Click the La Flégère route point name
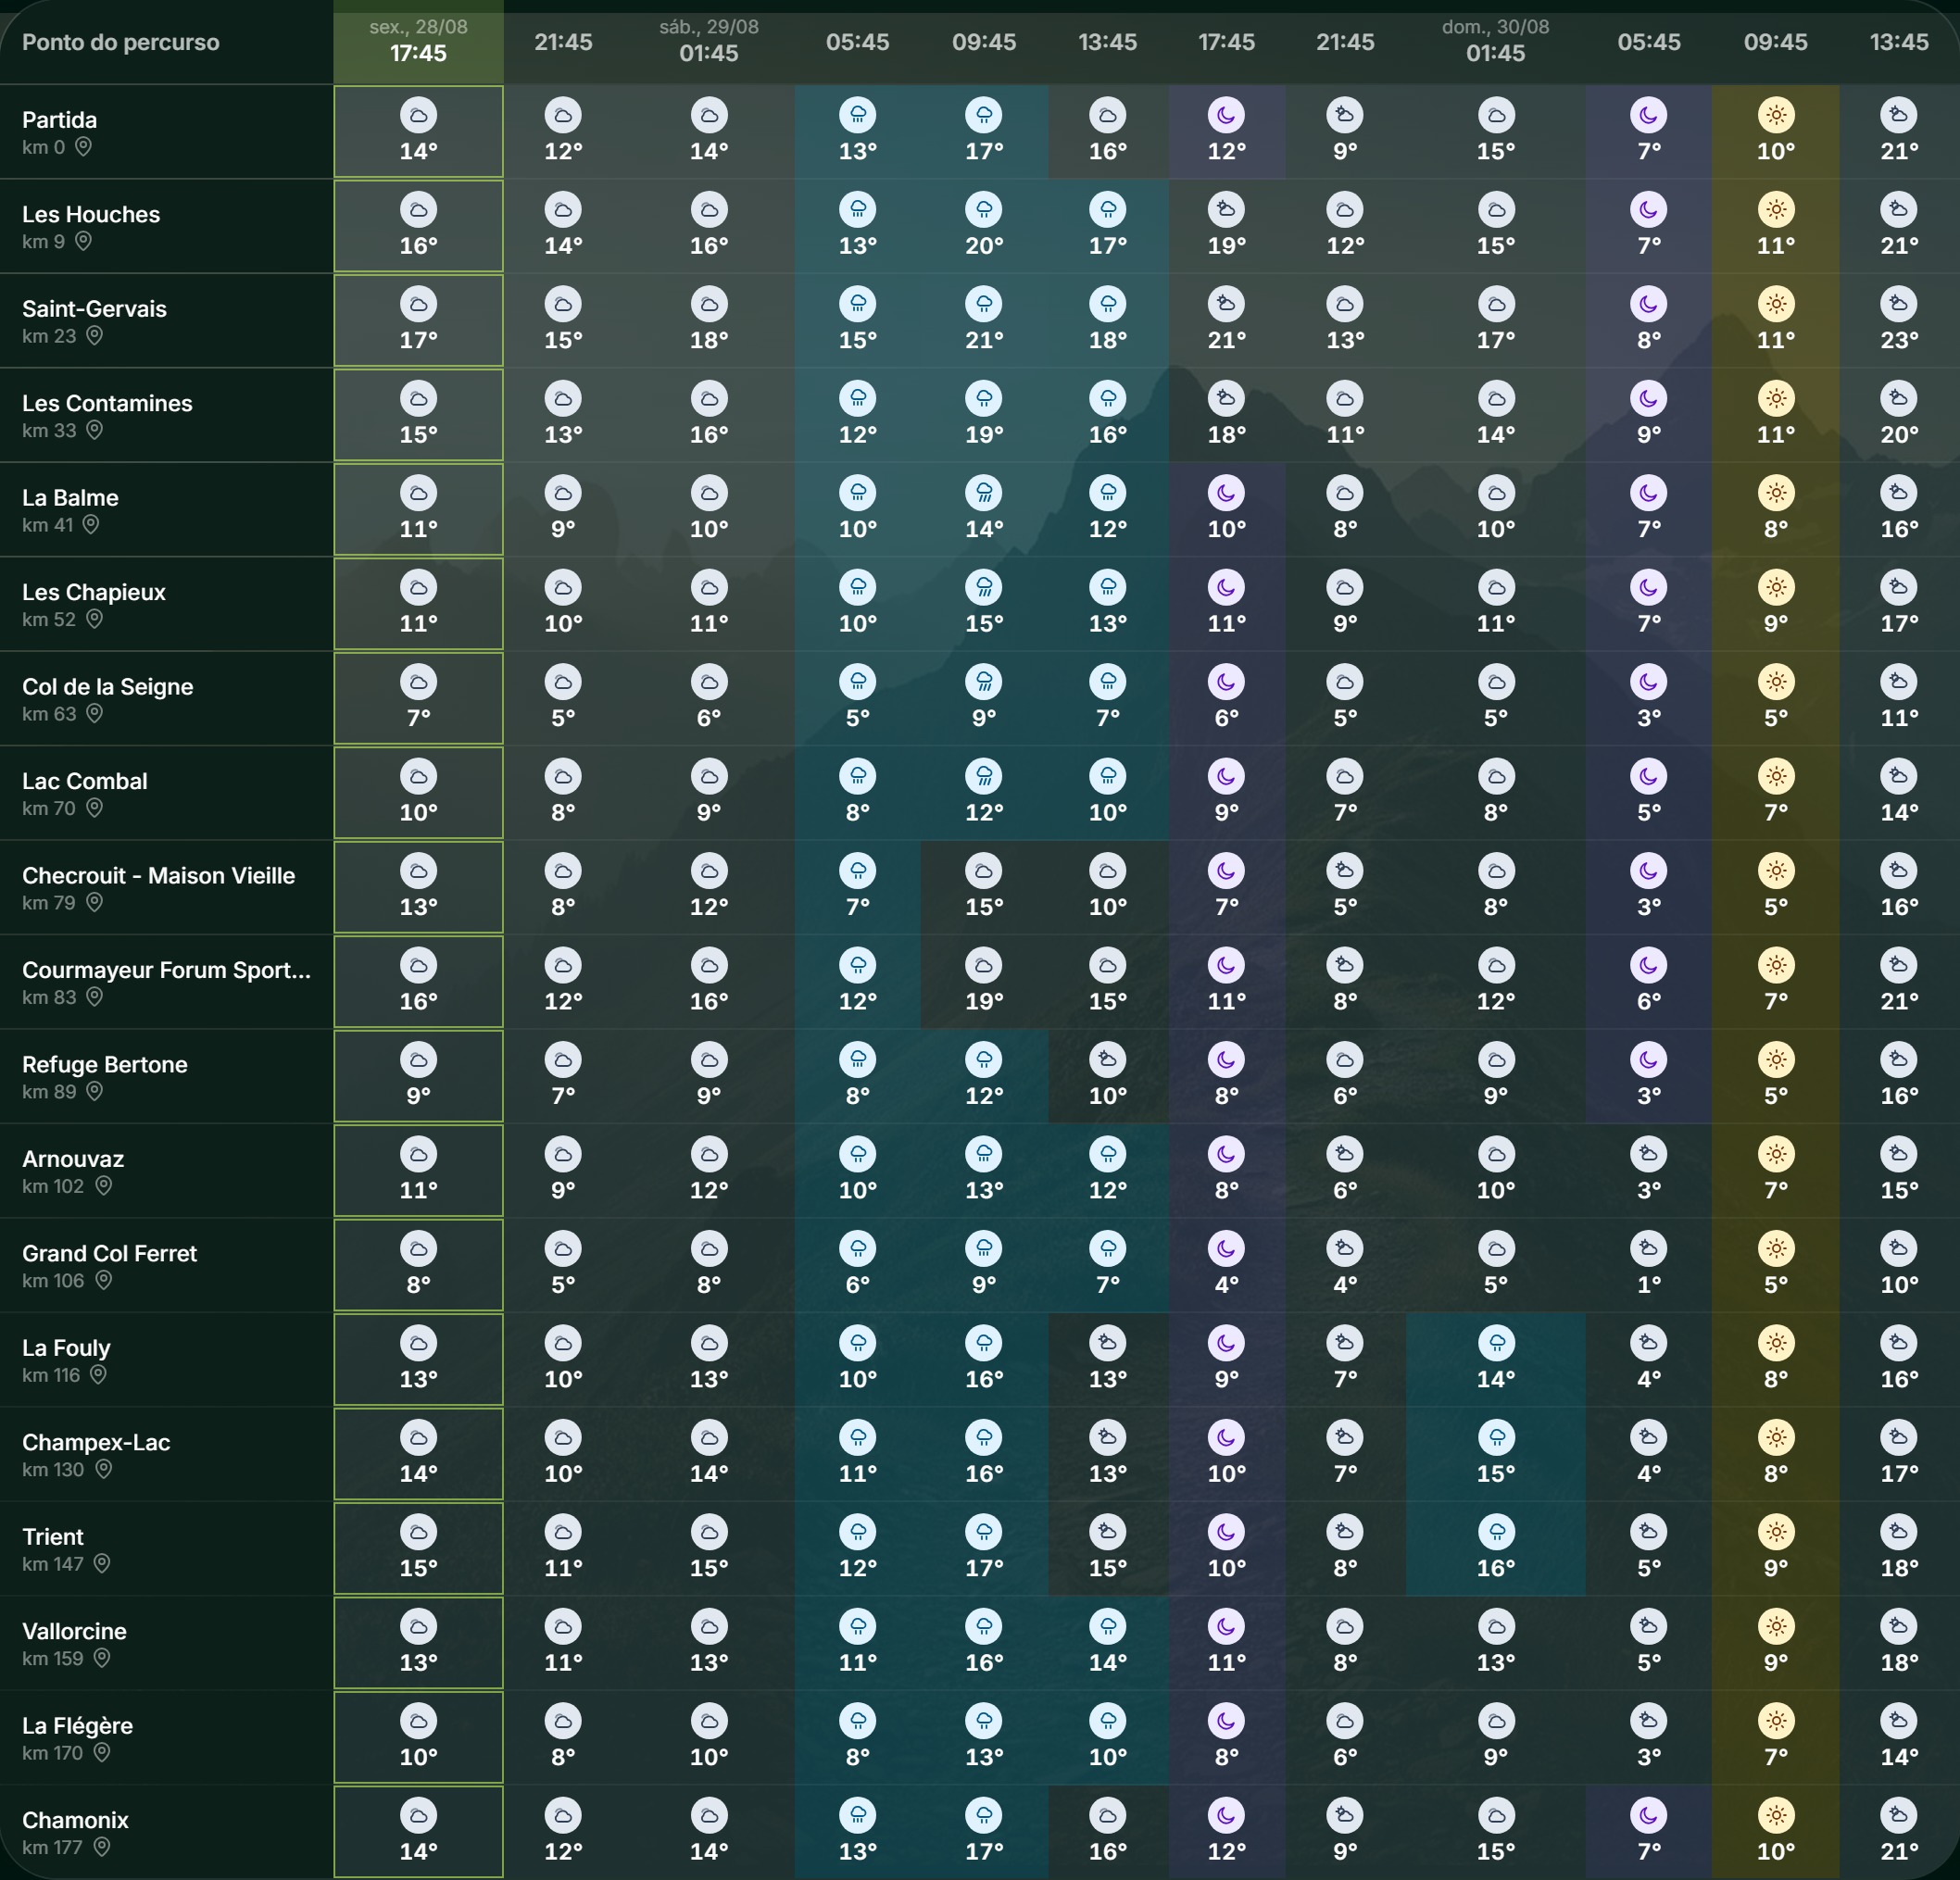 pyautogui.click(x=77, y=1726)
